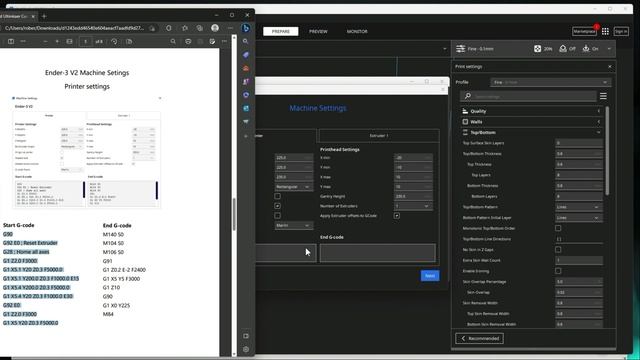Expand the print settings summary bar chevron

[x=609, y=49]
